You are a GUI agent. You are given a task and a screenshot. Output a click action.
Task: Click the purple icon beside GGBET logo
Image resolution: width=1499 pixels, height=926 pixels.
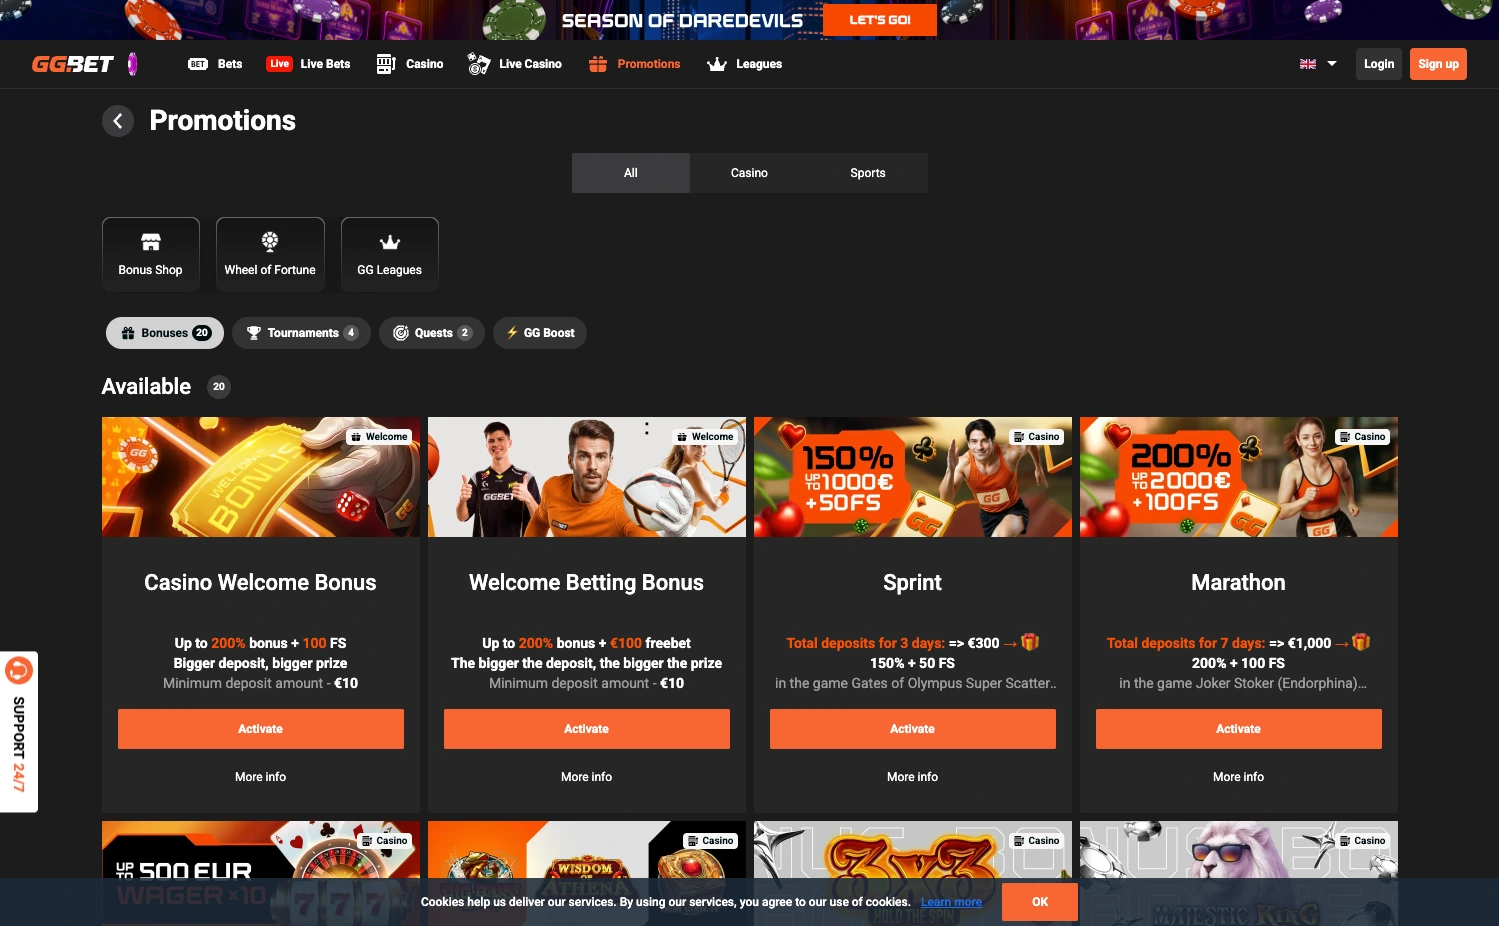pyautogui.click(x=133, y=64)
